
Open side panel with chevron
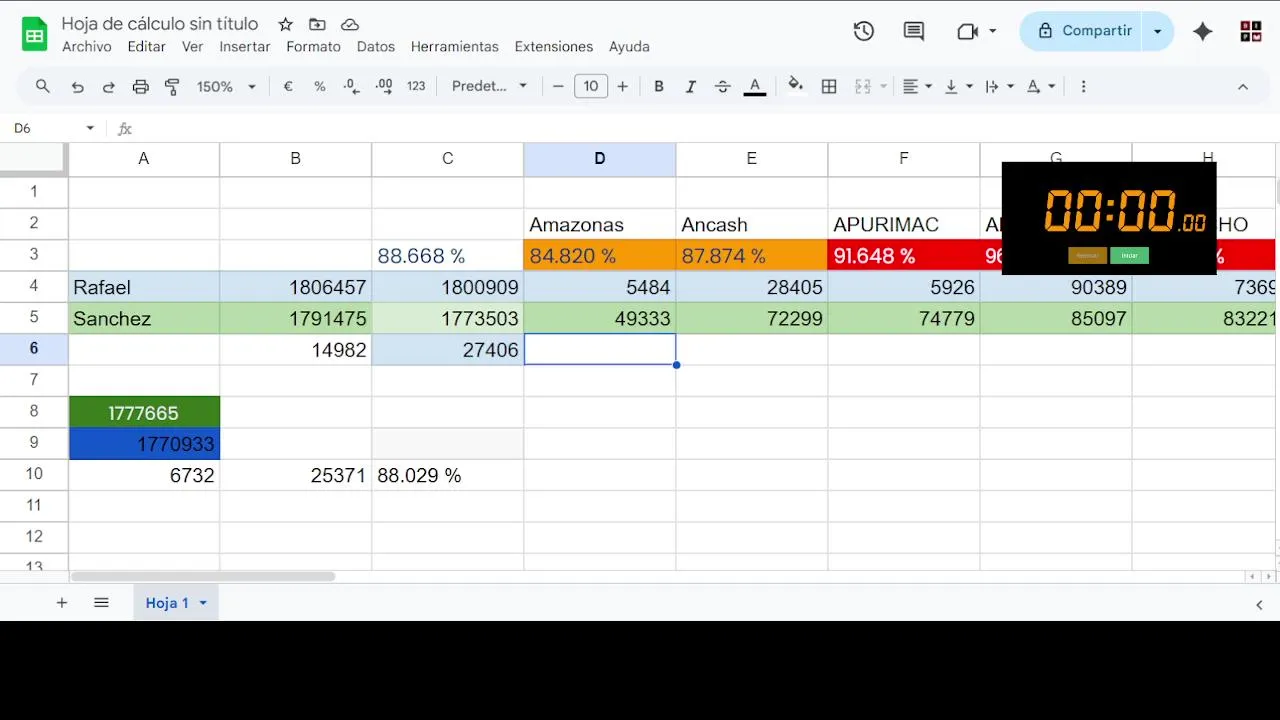1259,604
